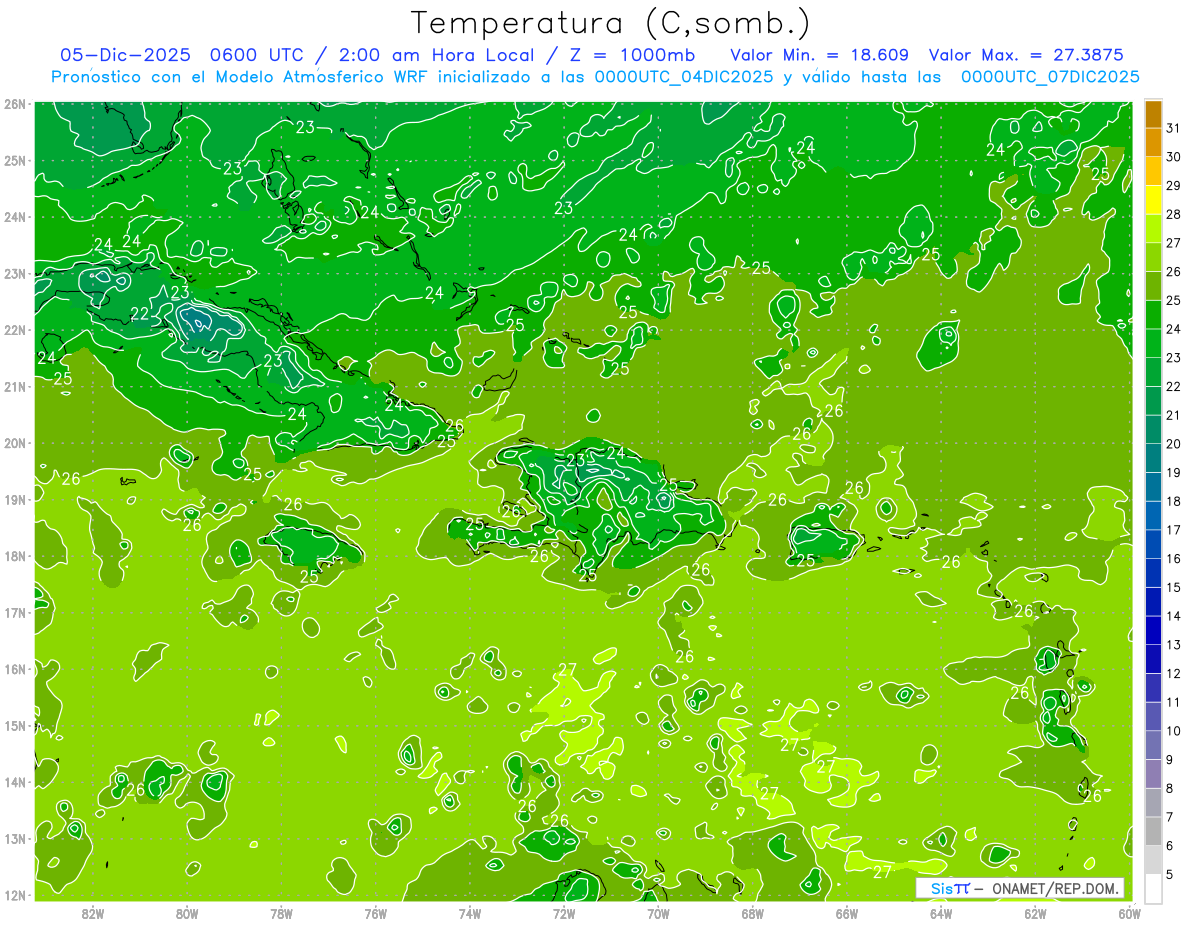Screen dimensions: 1200x927
Task: Pick the gray swatch between 6 and 7
Action: pos(1153,831)
